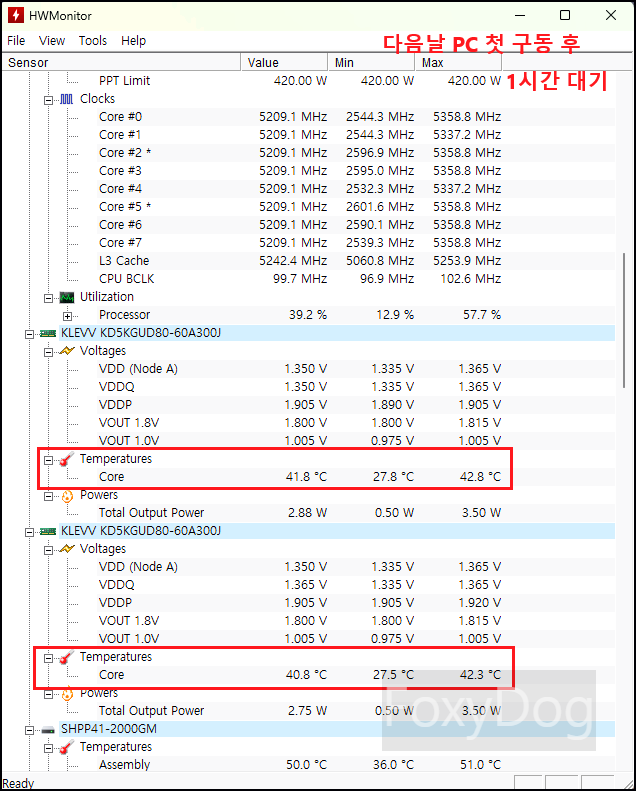
Task: Collapse the first KLEVV KD5KGUD80-60A300J node
Action: (x=30, y=334)
